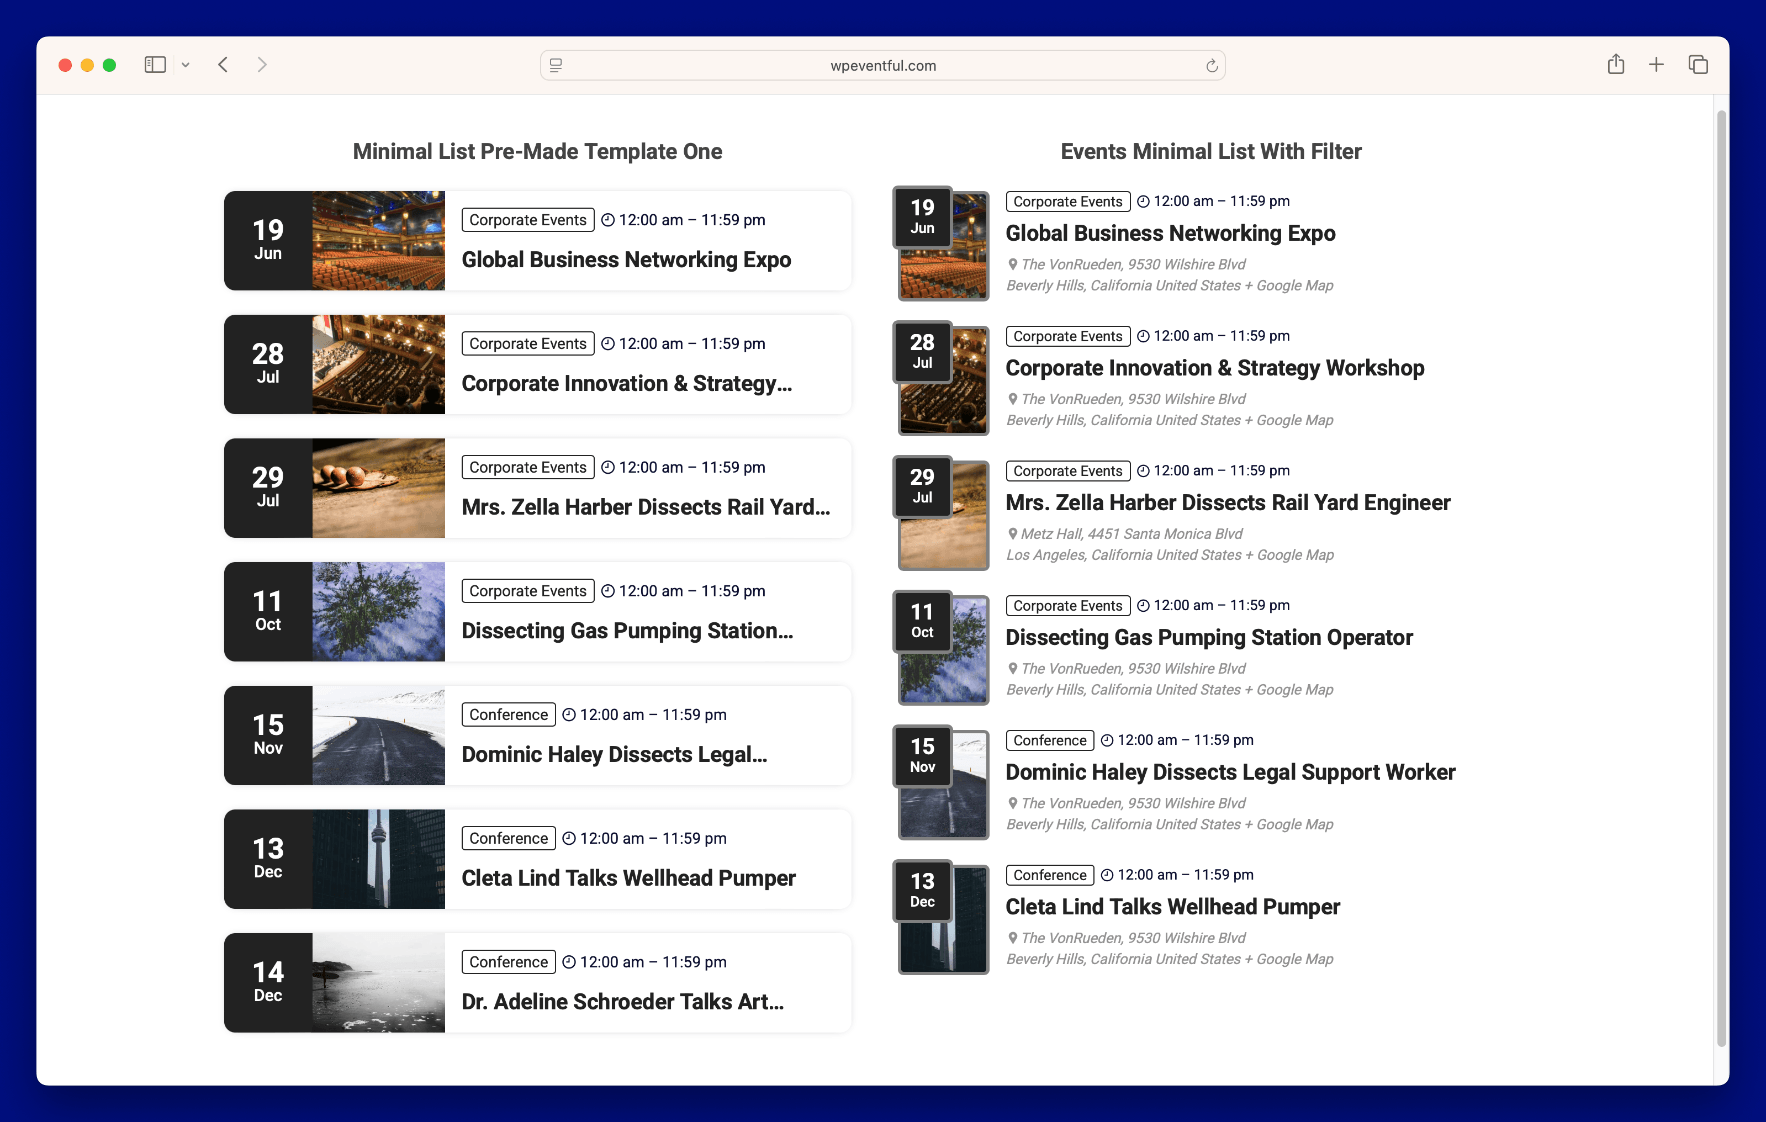Click the wpeventful.com address field
The width and height of the screenshot is (1766, 1122).
(x=882, y=66)
